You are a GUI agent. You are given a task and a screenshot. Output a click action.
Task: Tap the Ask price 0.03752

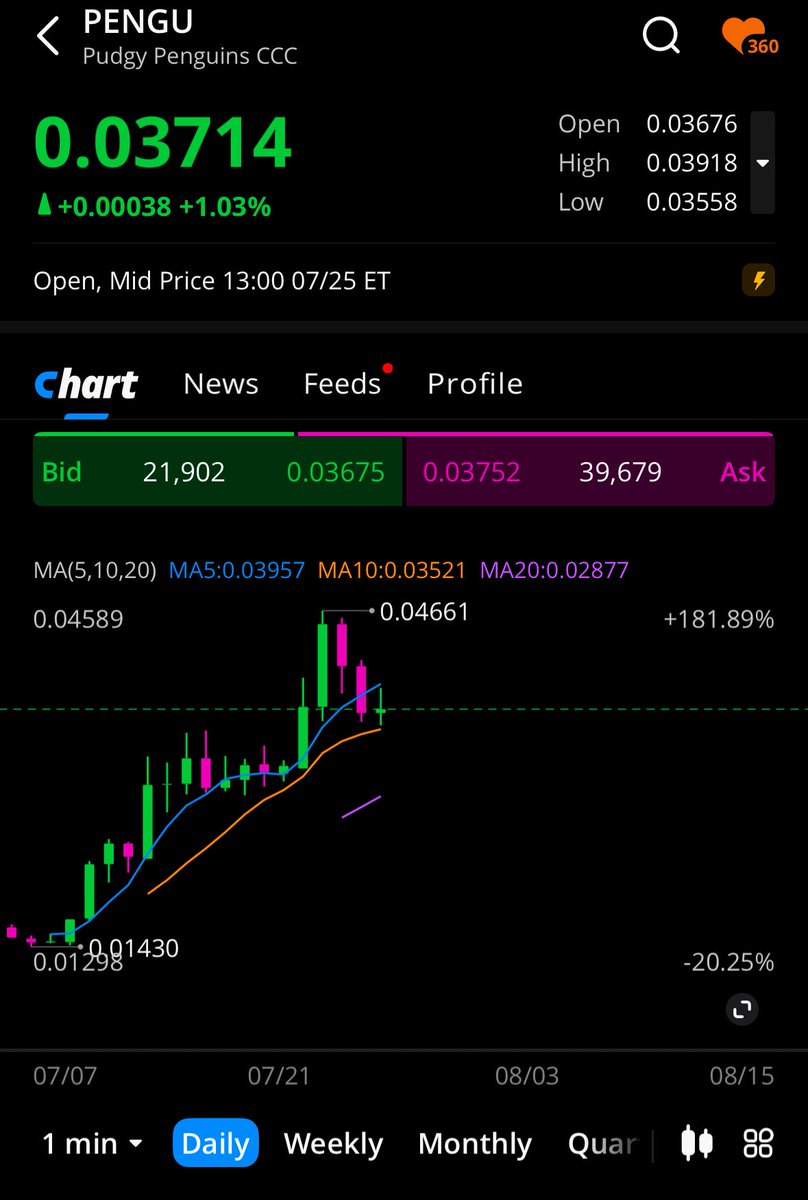(472, 472)
